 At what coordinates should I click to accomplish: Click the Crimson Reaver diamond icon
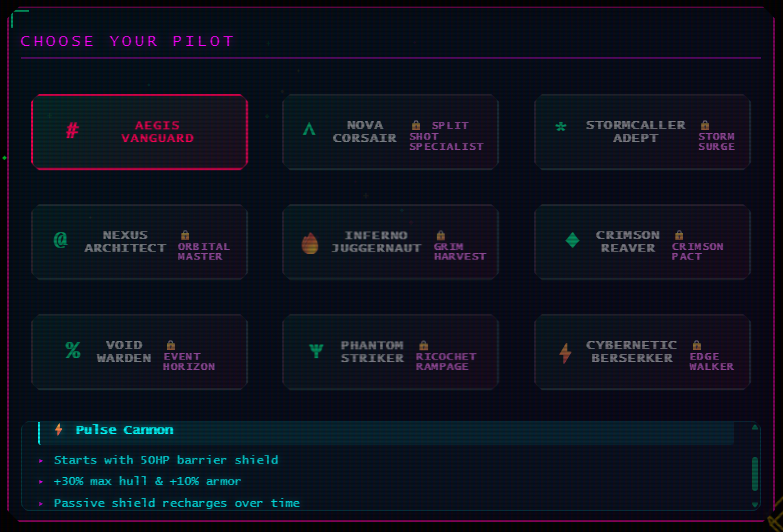pyautogui.click(x=572, y=240)
